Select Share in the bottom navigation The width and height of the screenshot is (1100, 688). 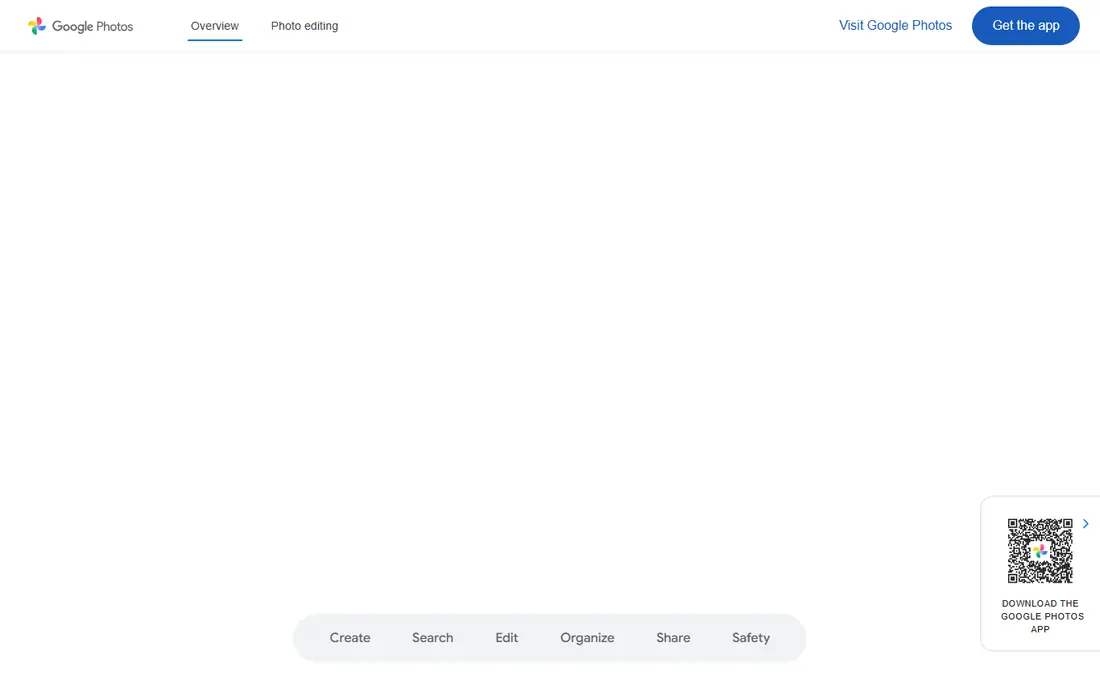[x=673, y=638]
